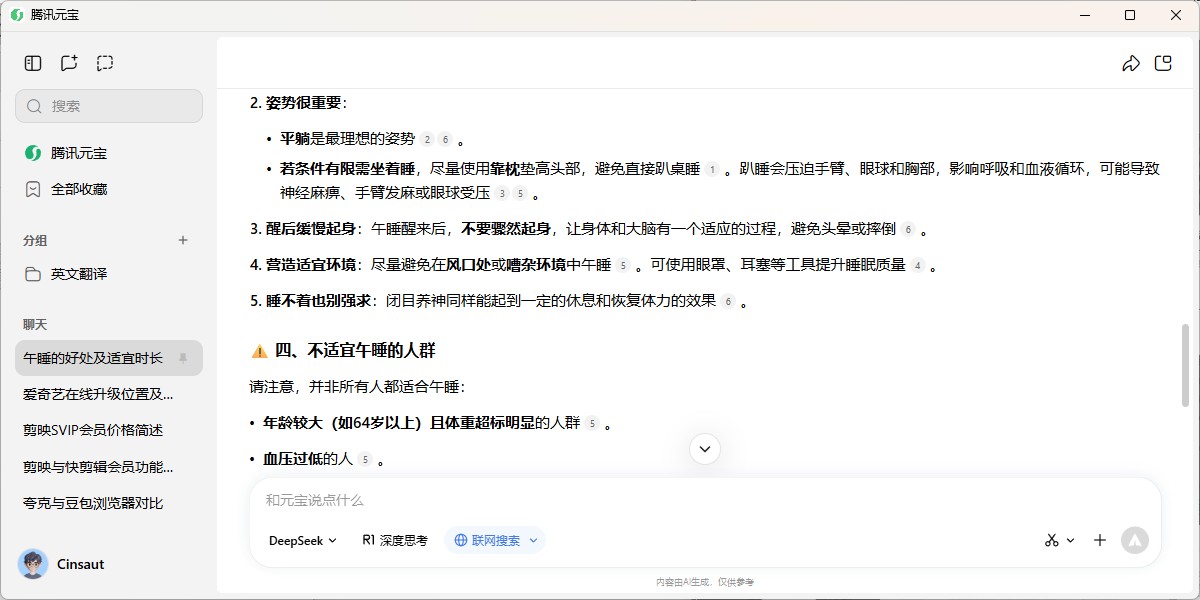
Task: Click the plus attachment icon in input bar
Action: click(x=1100, y=540)
